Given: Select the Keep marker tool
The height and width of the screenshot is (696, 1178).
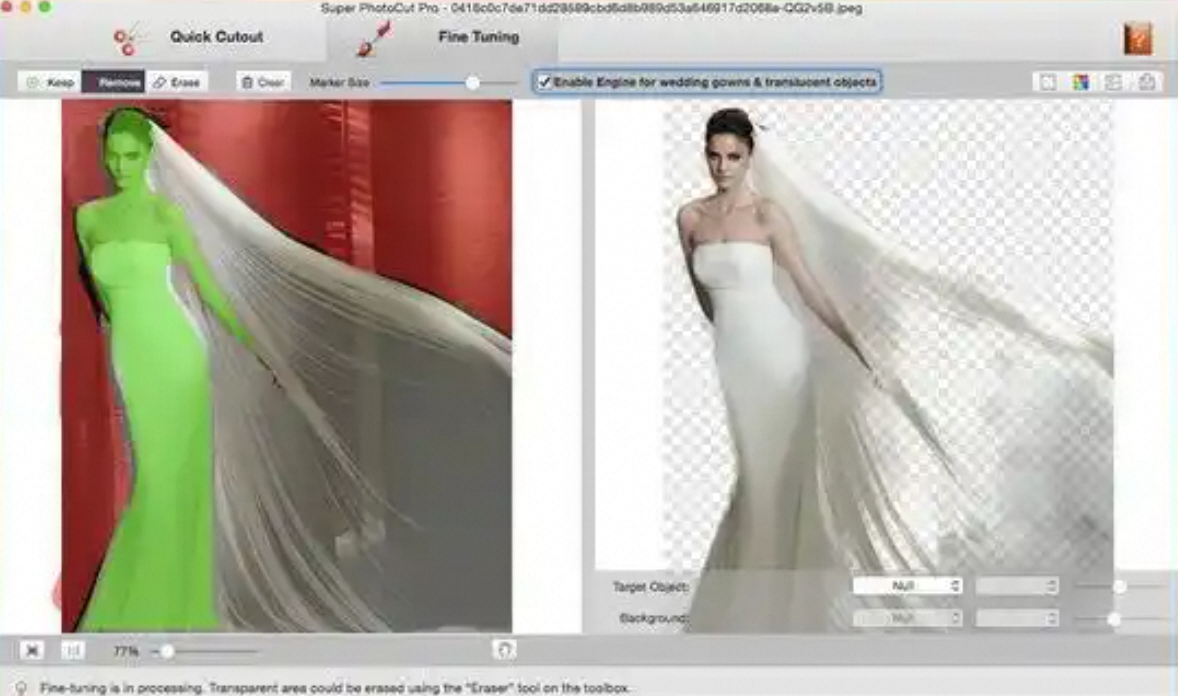Looking at the screenshot, I should (x=50, y=82).
